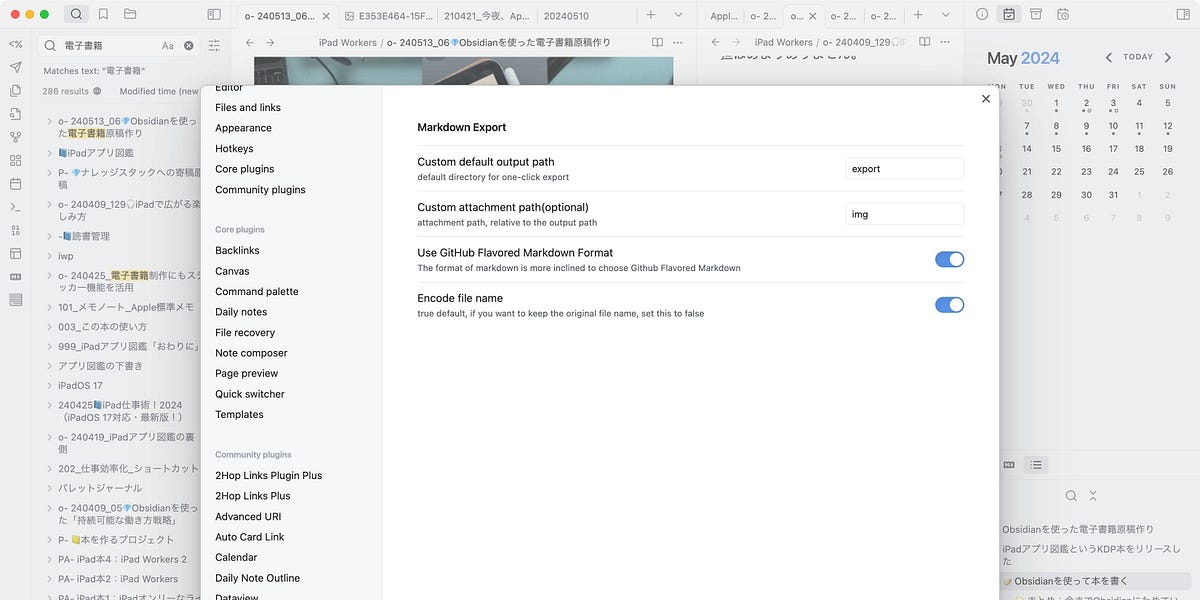Viewport: 1200px width, 600px height.
Task: Click TODAY in the calendar
Action: point(1138,57)
